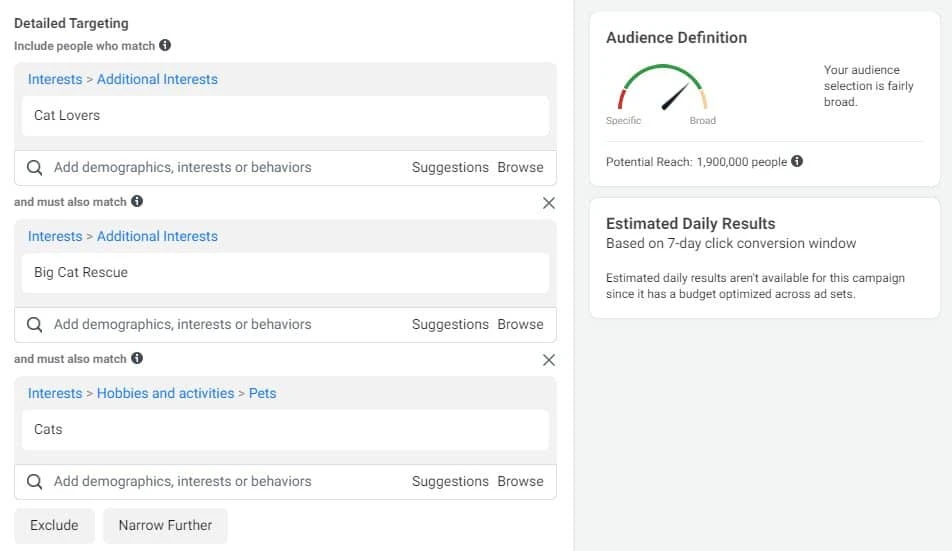Click the Narrow Further button

[x=165, y=525]
